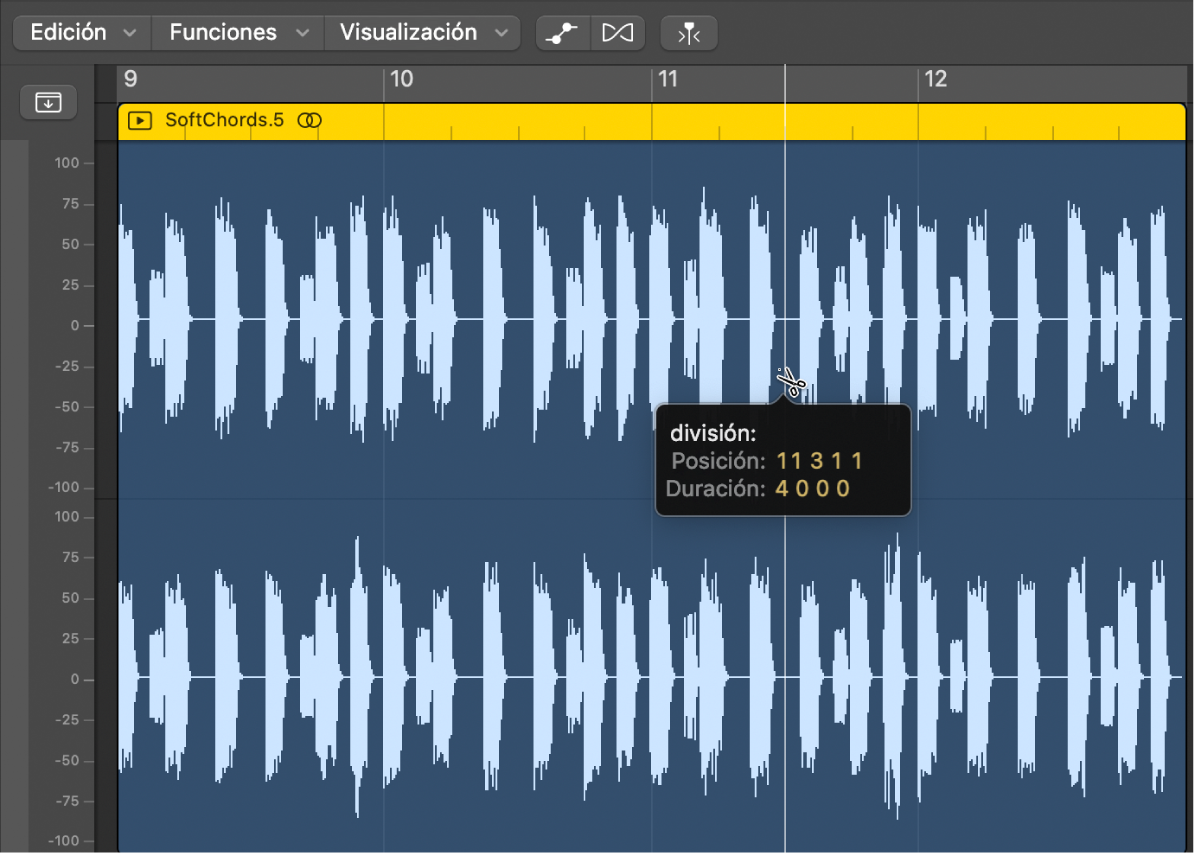Open the Edición menu
This screenshot has height=854, width=1194.
(82, 33)
